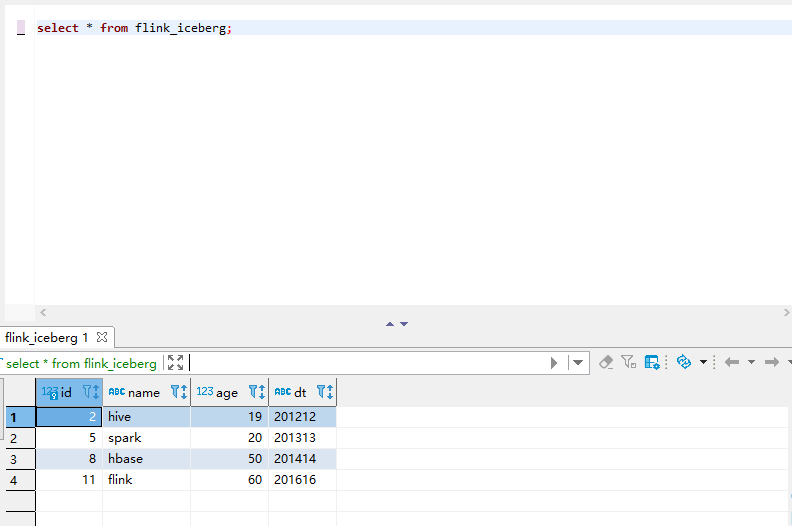Click the apply filter play arrow
Image resolution: width=792 pixels, height=526 pixels.
[554, 363]
